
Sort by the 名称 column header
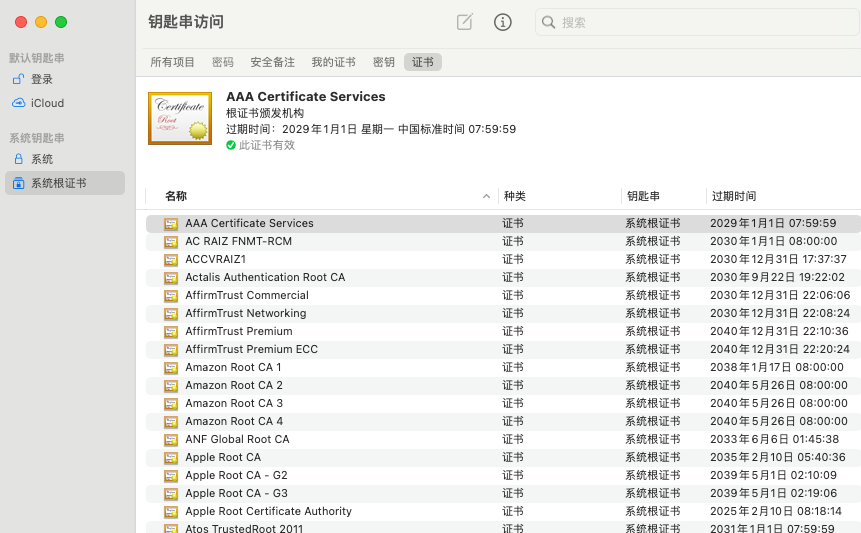[176, 196]
